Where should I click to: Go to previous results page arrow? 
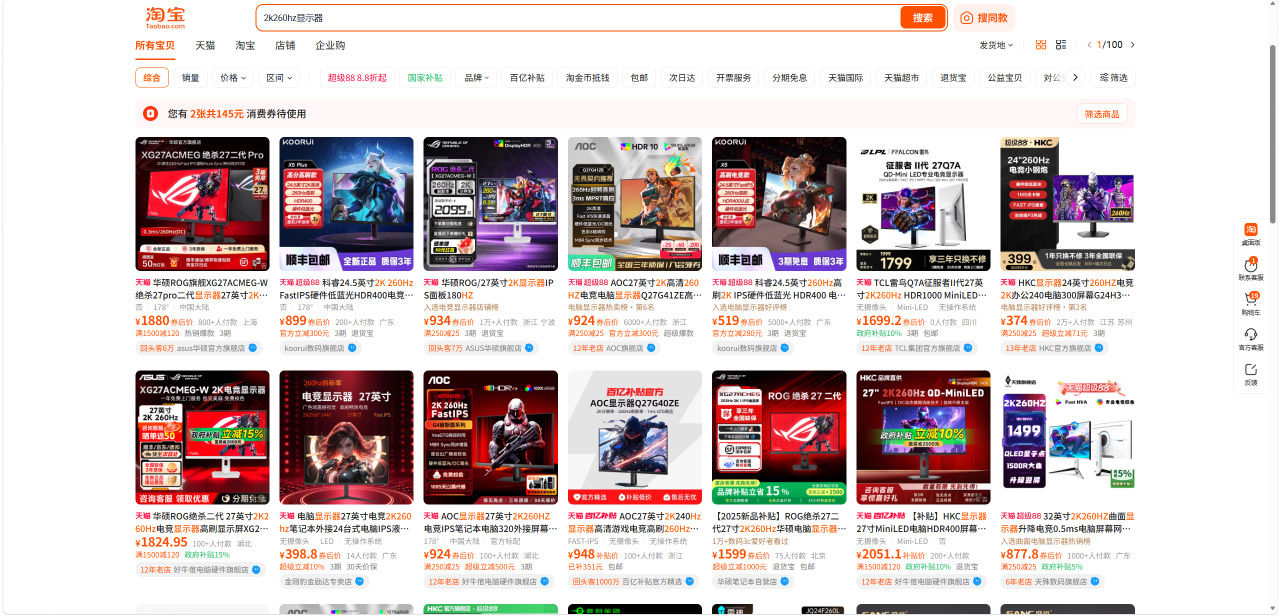(x=1090, y=45)
